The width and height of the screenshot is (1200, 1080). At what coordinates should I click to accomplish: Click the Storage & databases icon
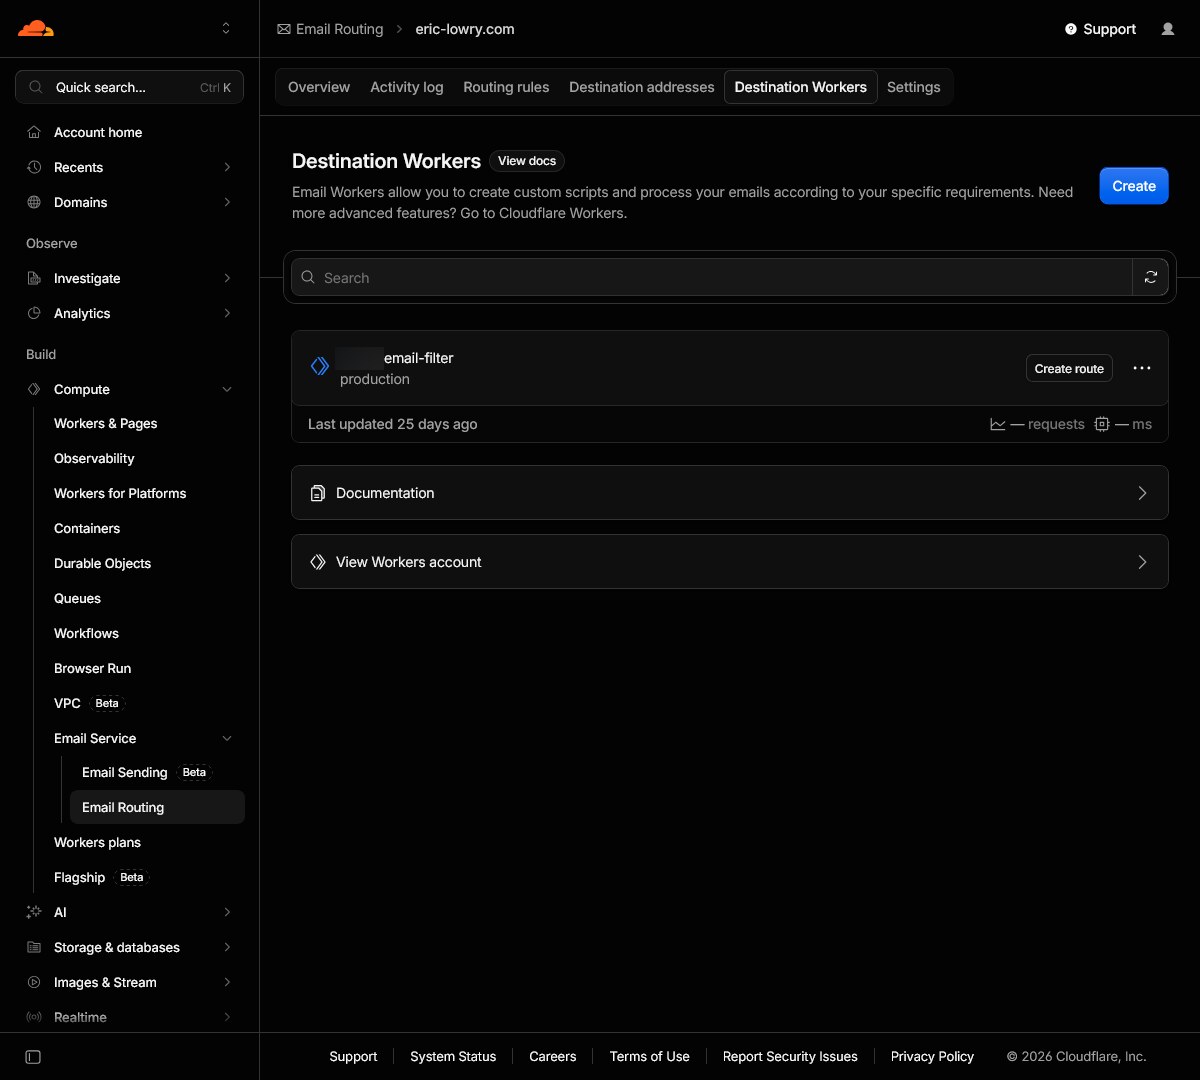coord(34,947)
